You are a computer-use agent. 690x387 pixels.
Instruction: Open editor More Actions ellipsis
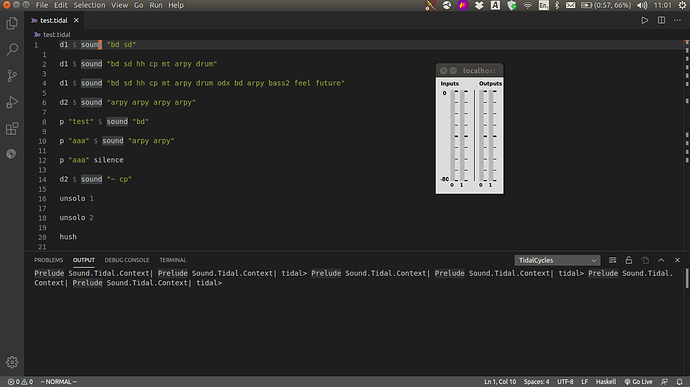677,20
